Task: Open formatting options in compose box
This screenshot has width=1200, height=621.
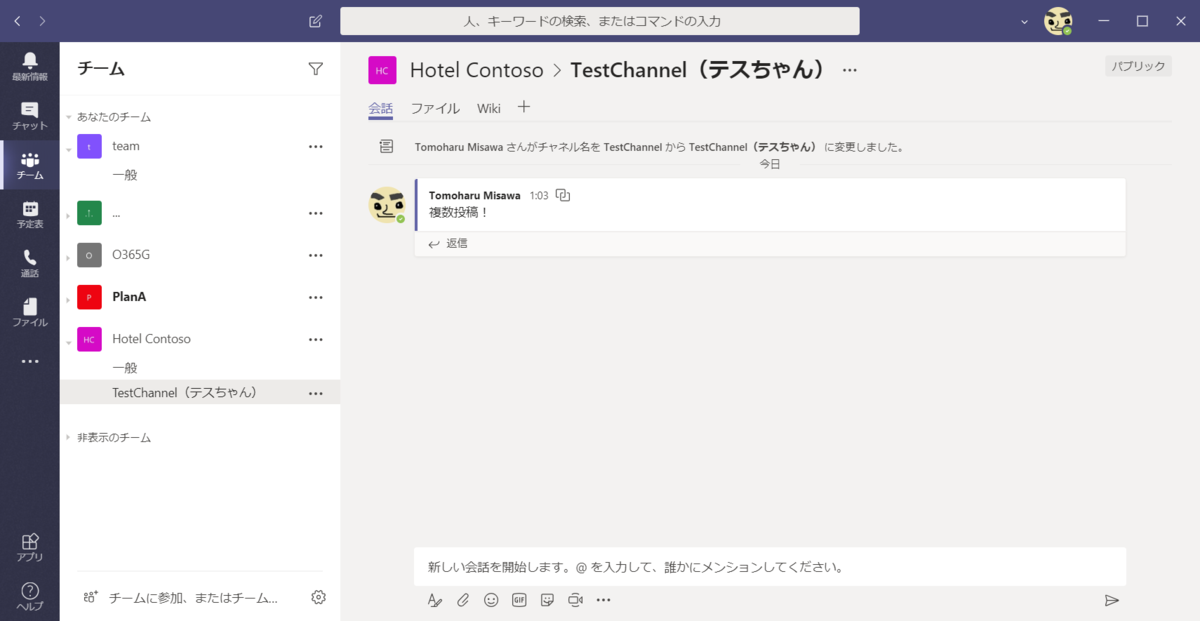Action: 434,600
